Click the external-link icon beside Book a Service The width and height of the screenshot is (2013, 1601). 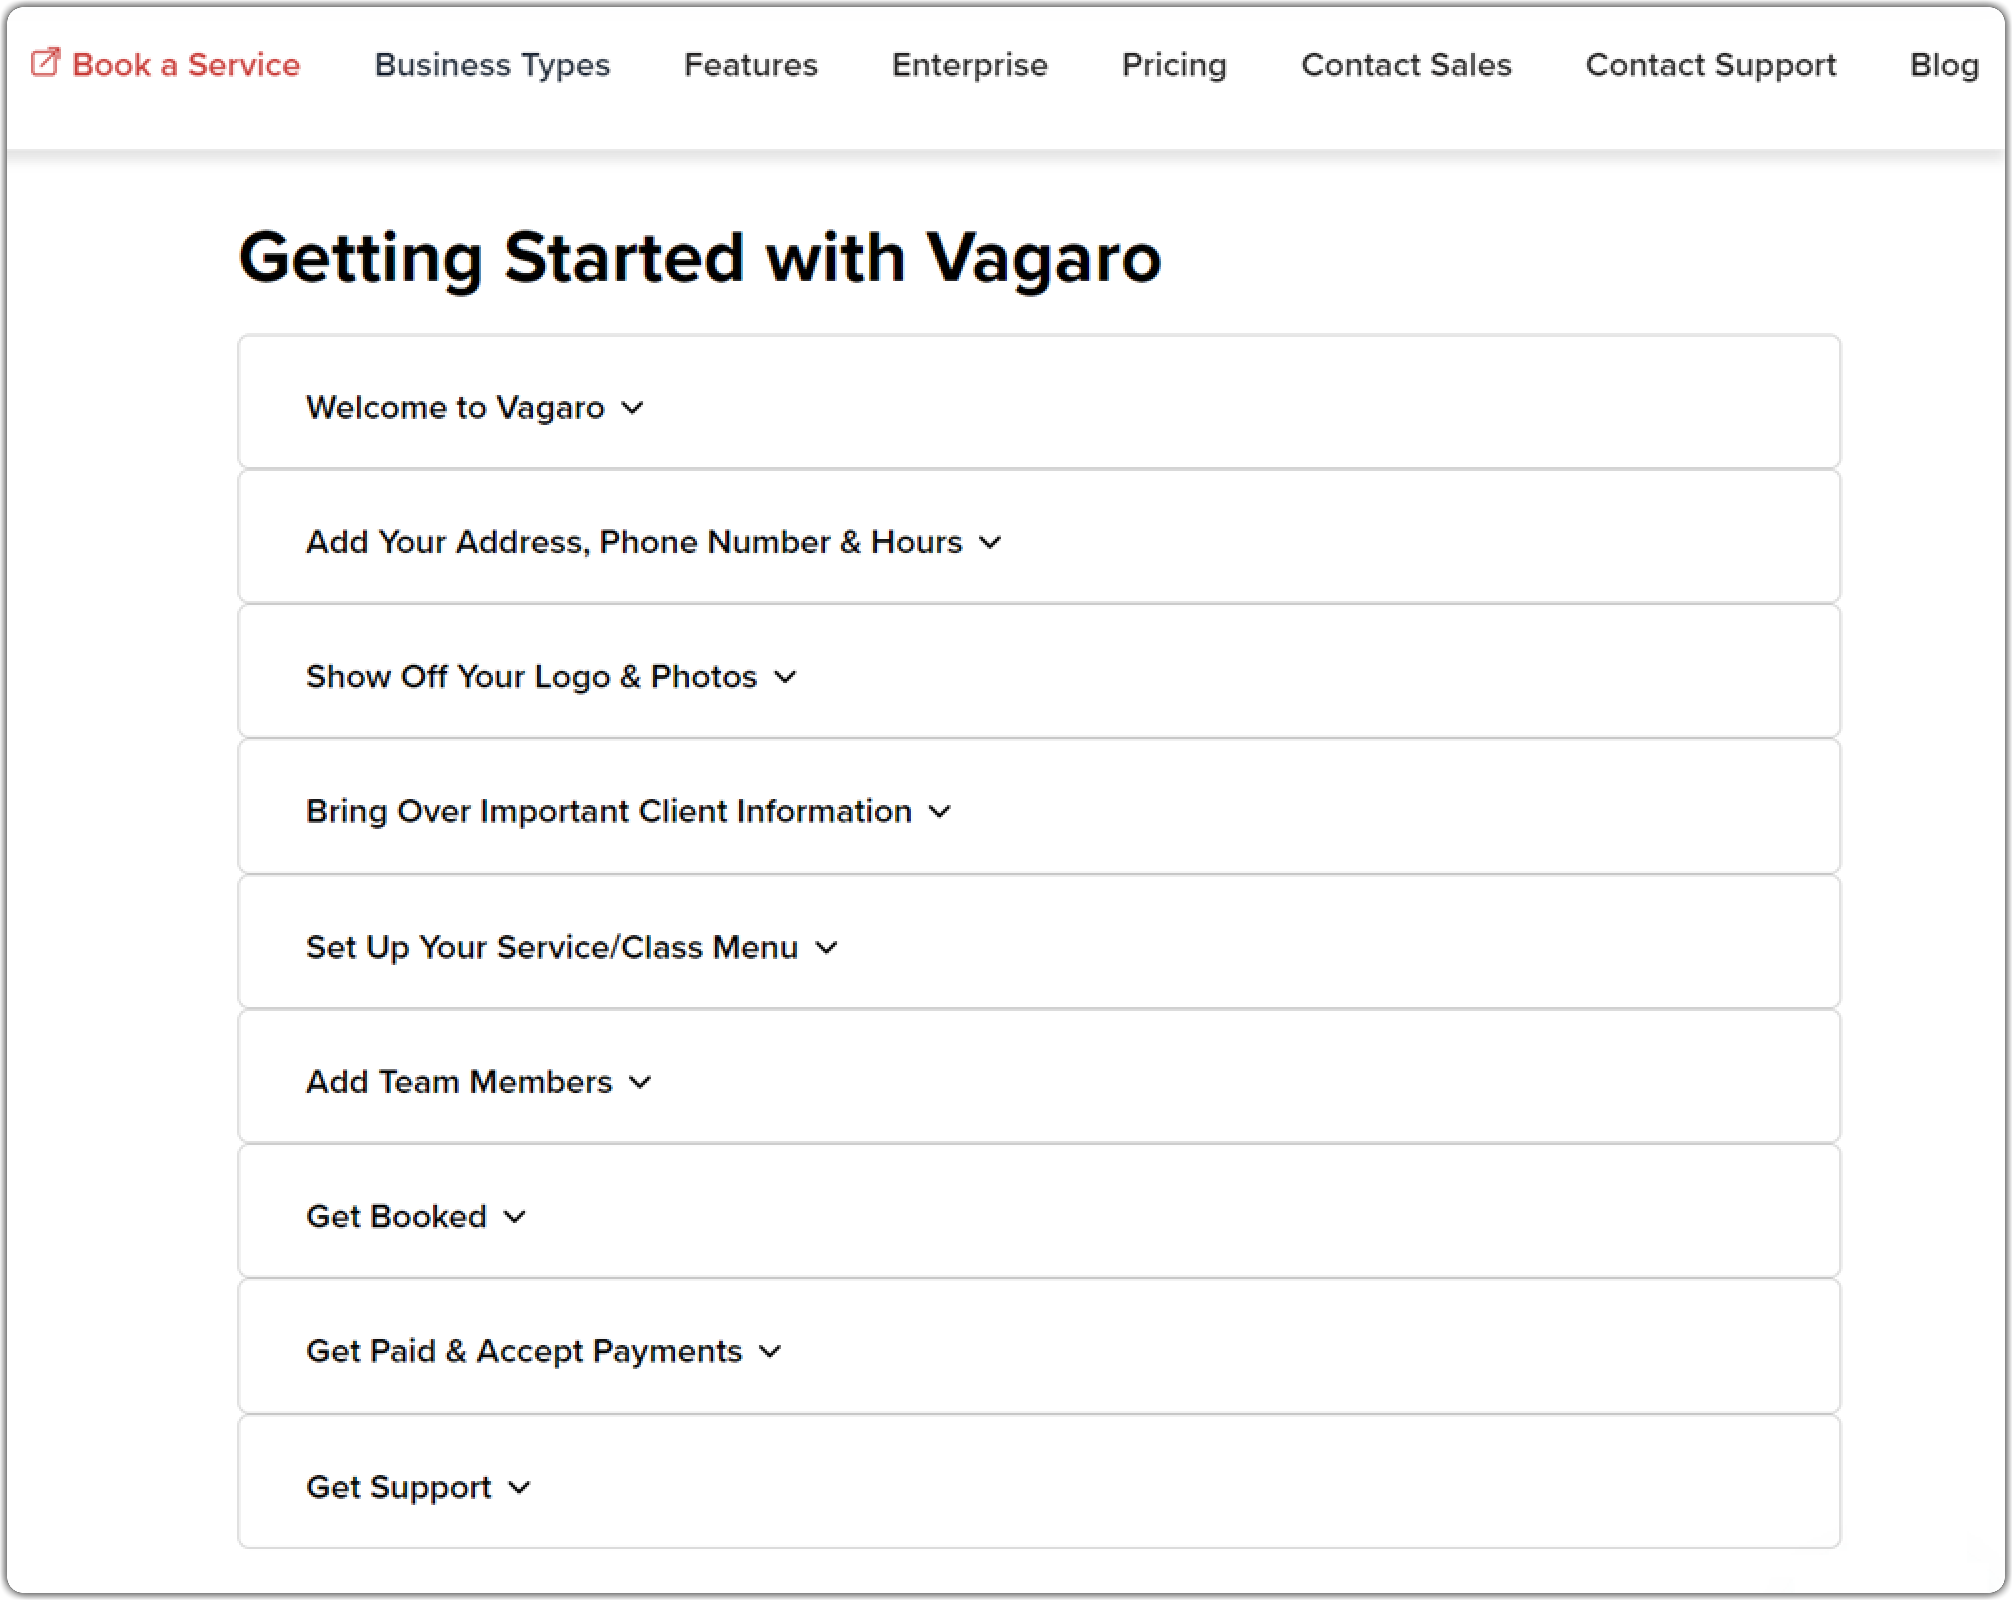coord(46,63)
